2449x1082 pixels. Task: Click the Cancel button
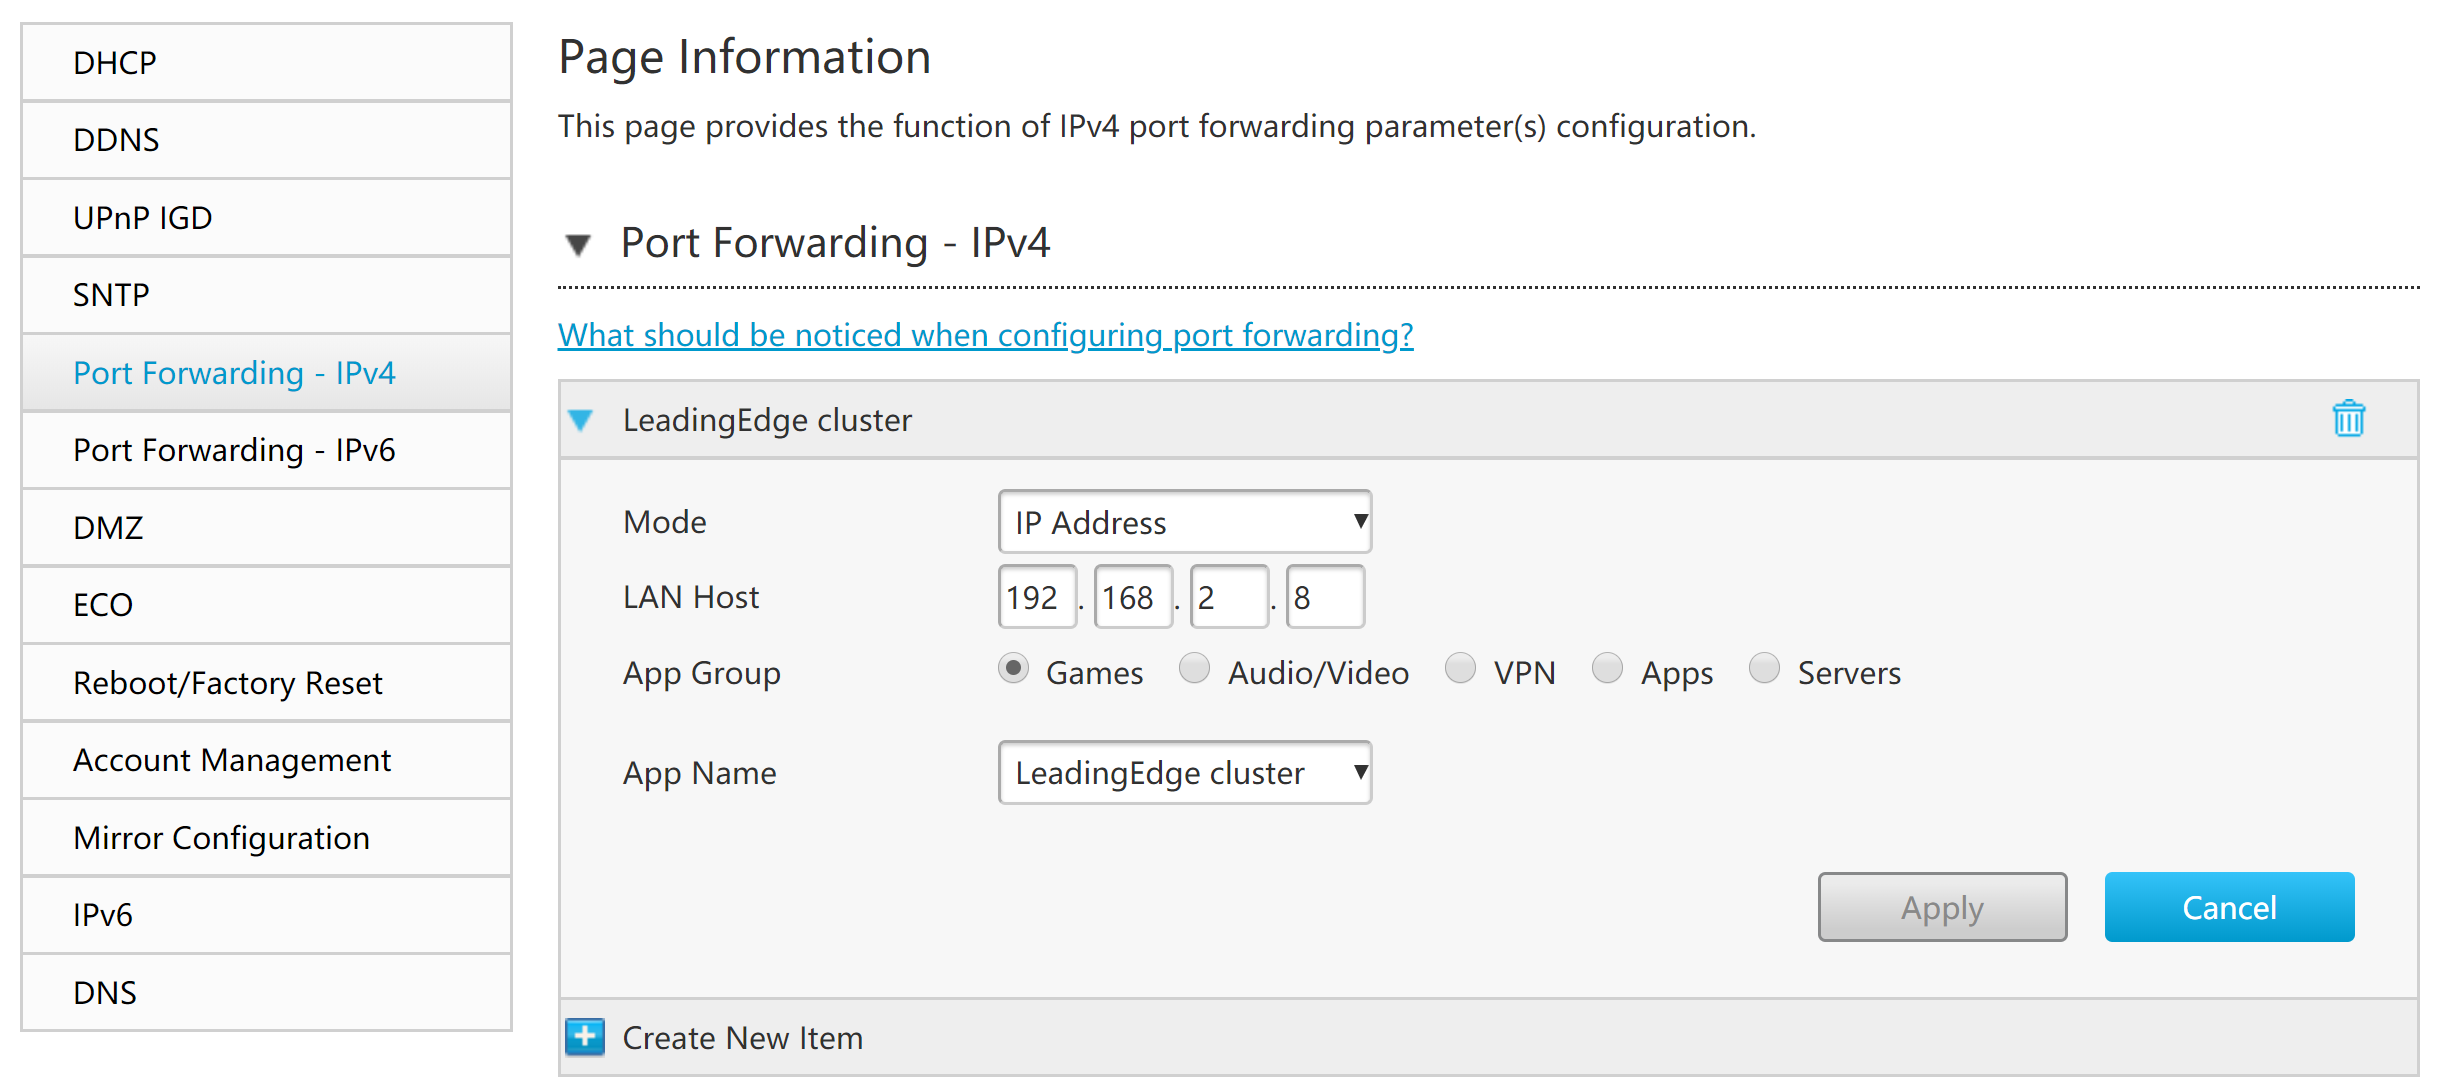click(x=2229, y=907)
